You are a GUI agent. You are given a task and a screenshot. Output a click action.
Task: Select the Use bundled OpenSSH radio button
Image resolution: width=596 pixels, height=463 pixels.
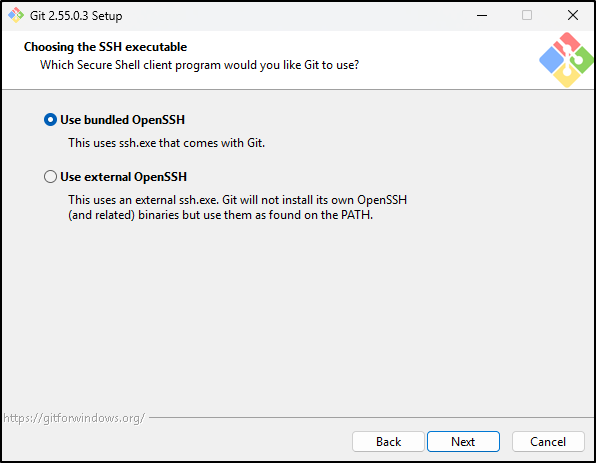pos(50,120)
